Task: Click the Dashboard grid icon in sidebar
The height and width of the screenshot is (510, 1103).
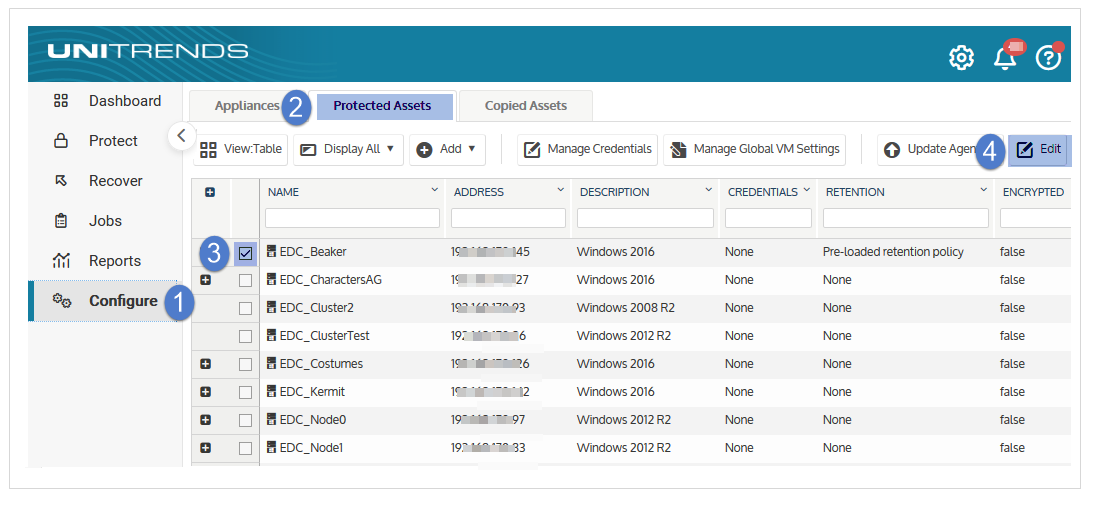Action: pos(61,101)
